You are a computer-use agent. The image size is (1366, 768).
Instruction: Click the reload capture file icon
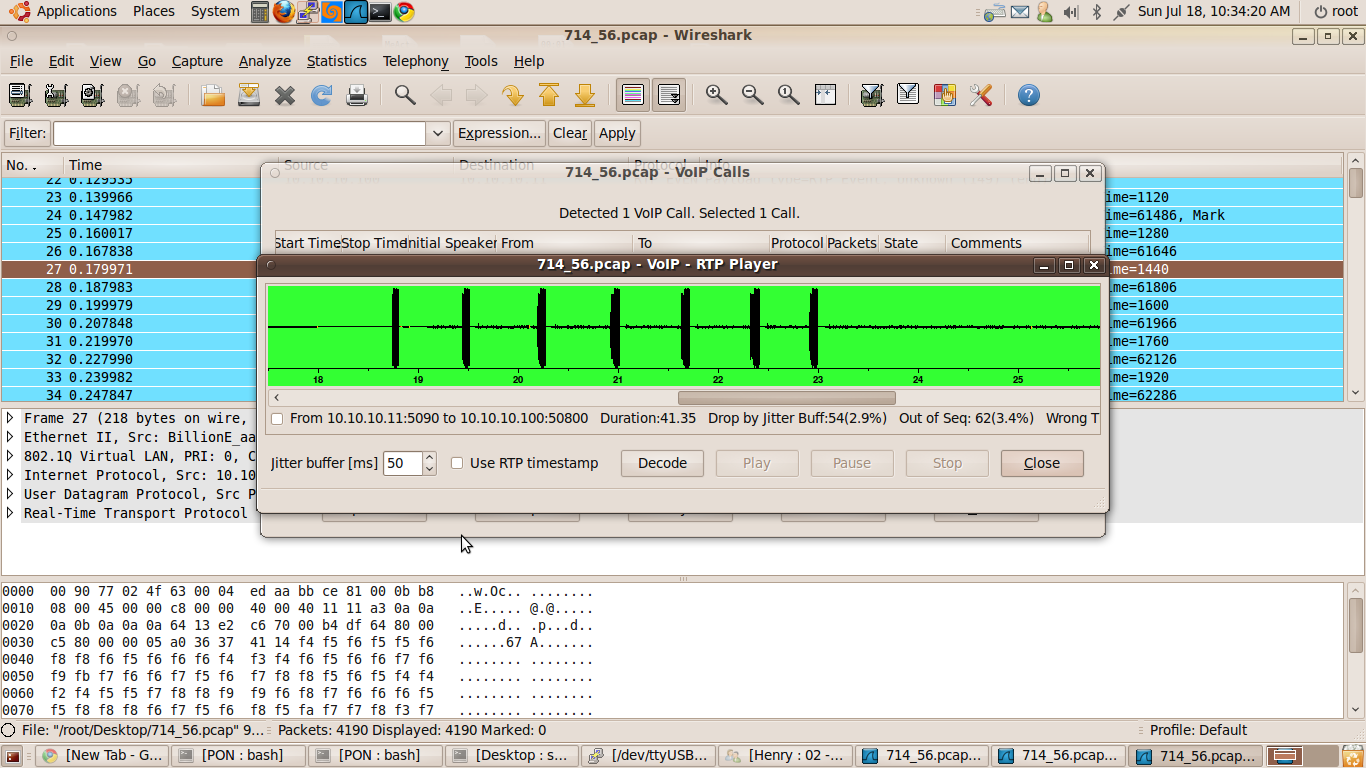tap(321, 95)
